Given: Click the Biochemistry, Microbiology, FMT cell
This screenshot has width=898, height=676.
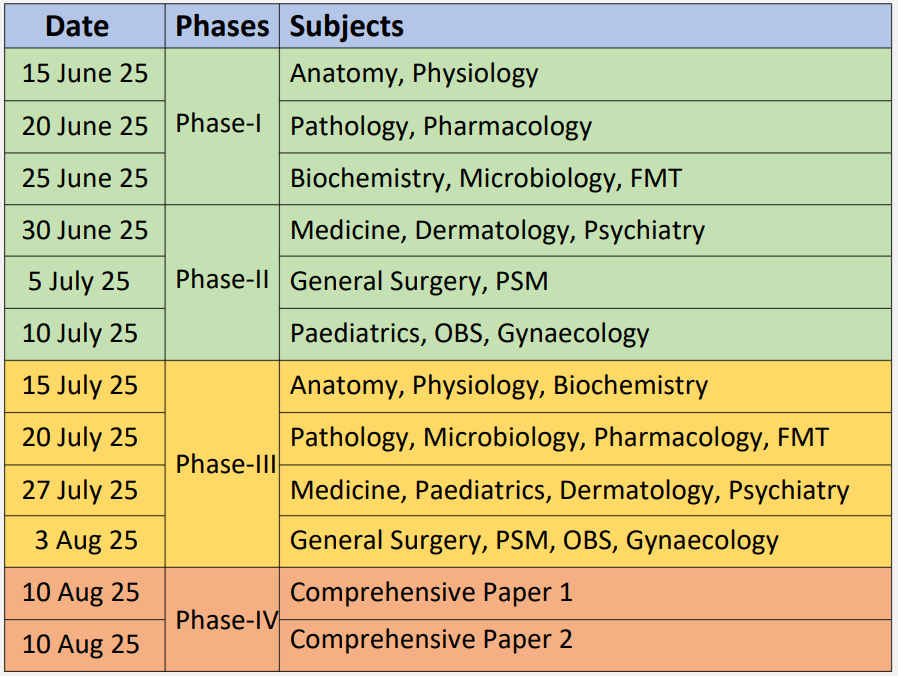Looking at the screenshot, I should click(x=486, y=179).
